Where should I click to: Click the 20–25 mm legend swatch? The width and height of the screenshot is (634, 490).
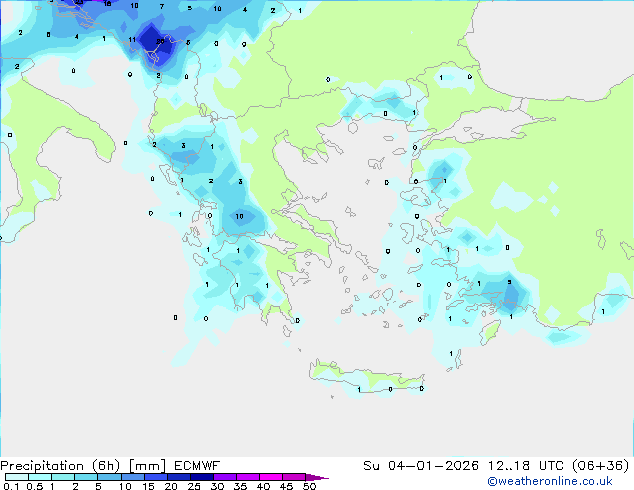point(179,477)
